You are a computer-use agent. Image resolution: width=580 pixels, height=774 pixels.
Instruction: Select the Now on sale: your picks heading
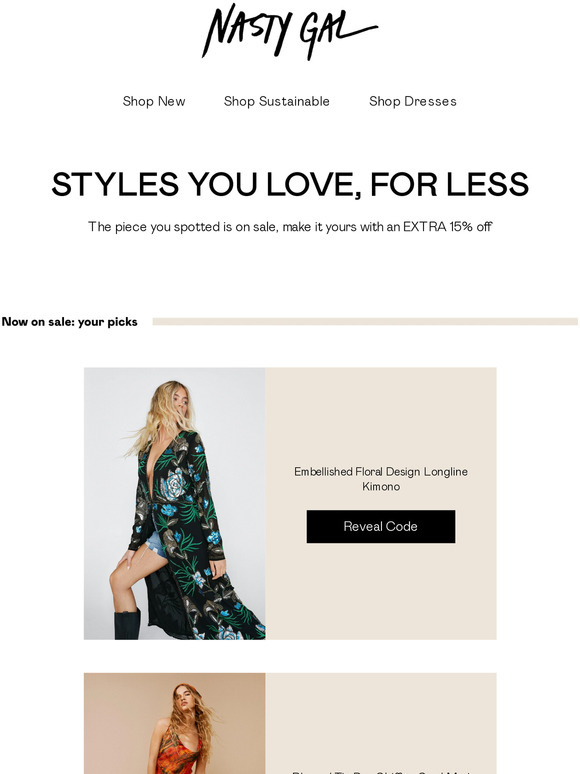(70, 322)
